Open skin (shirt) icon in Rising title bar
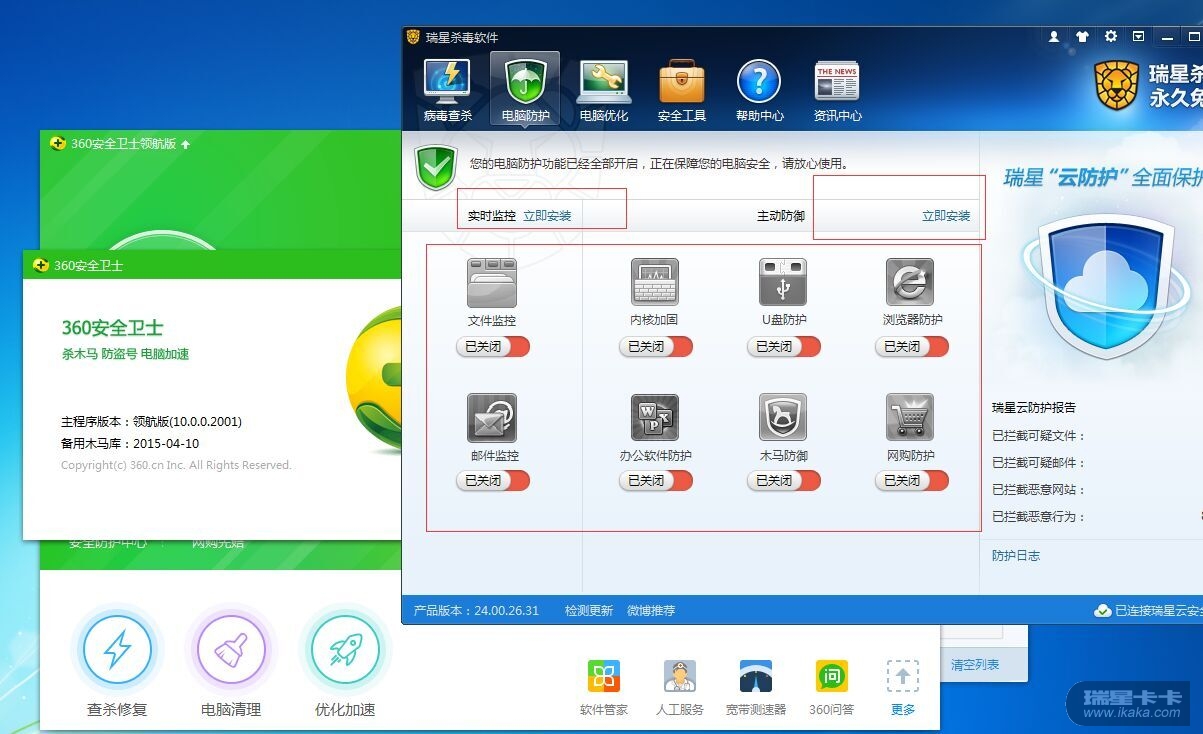Screen dimensions: 1203x734 (x=1082, y=36)
